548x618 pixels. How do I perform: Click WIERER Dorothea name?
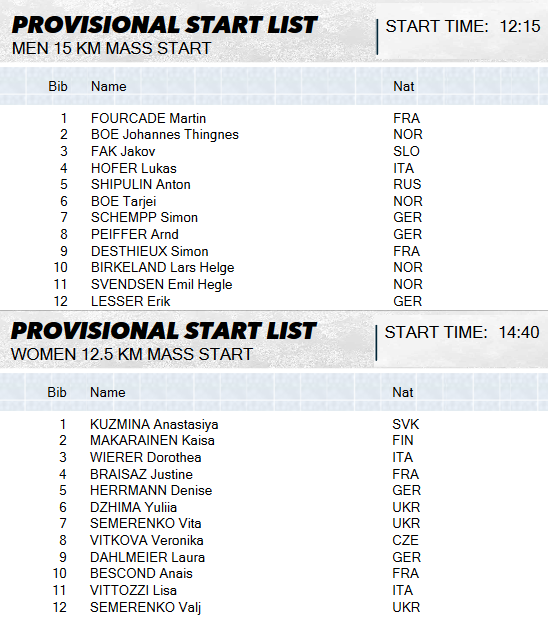coord(145,457)
